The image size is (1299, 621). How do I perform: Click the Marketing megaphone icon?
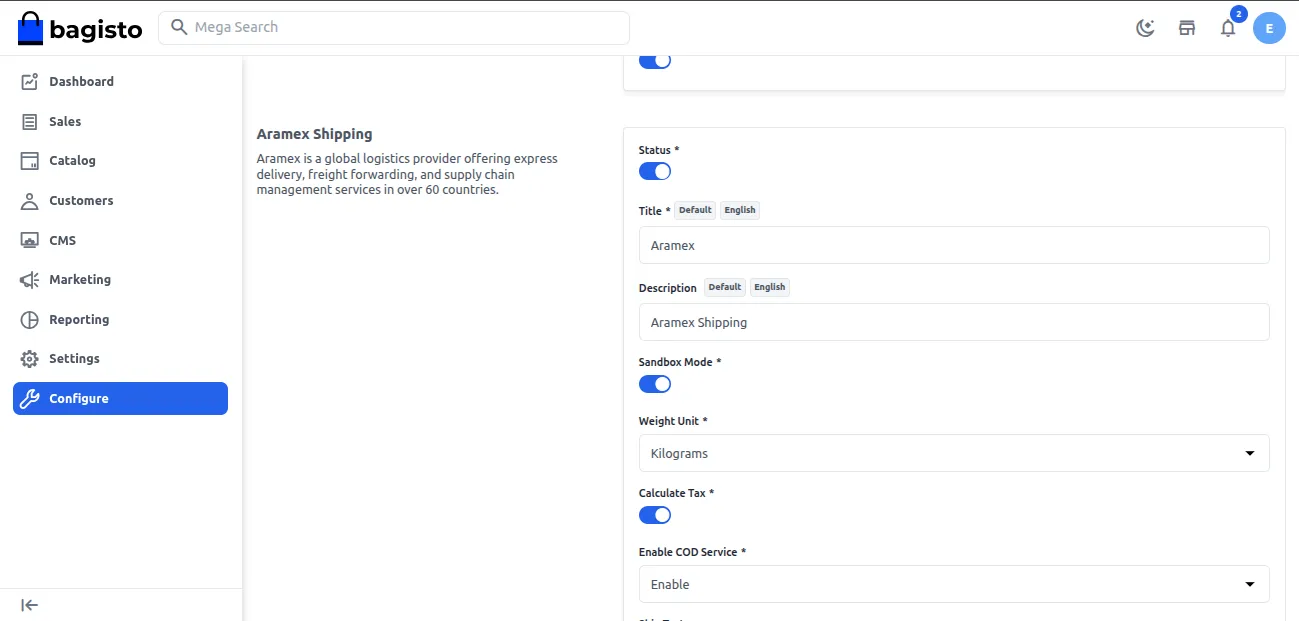[30, 279]
